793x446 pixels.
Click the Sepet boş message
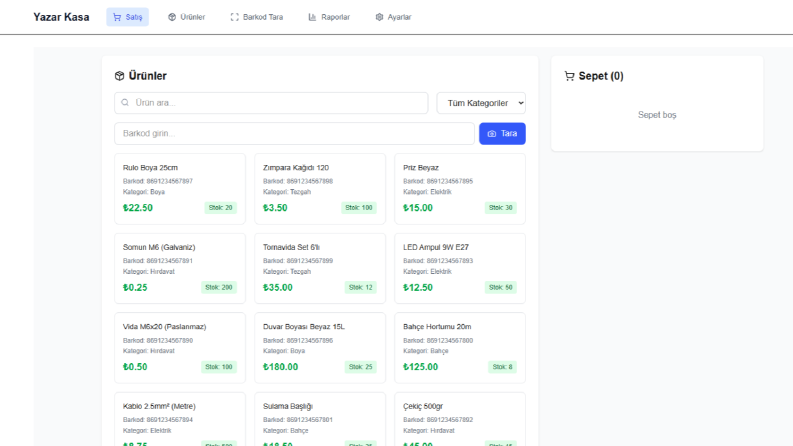tap(657, 115)
